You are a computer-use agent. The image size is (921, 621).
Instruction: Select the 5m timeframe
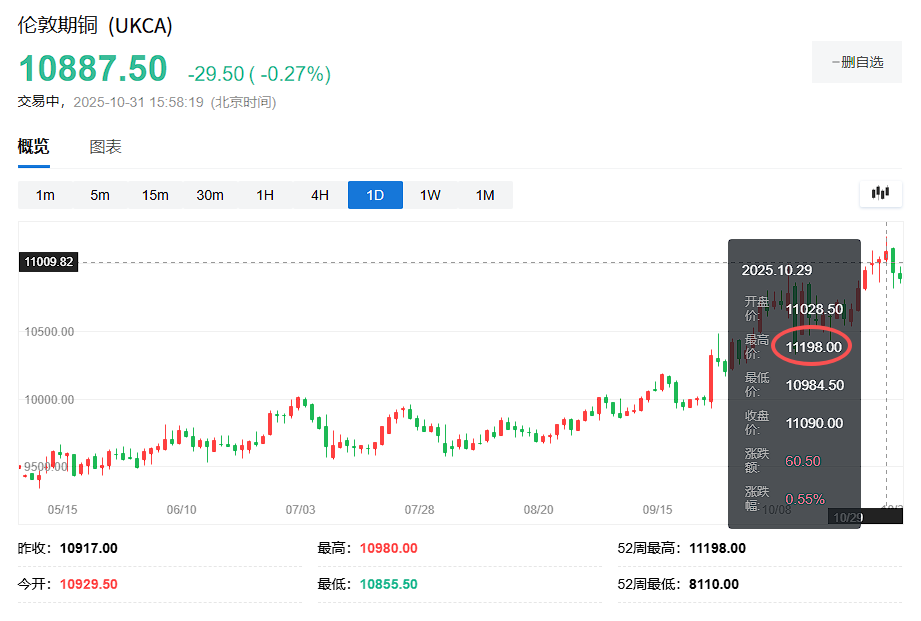[100, 195]
